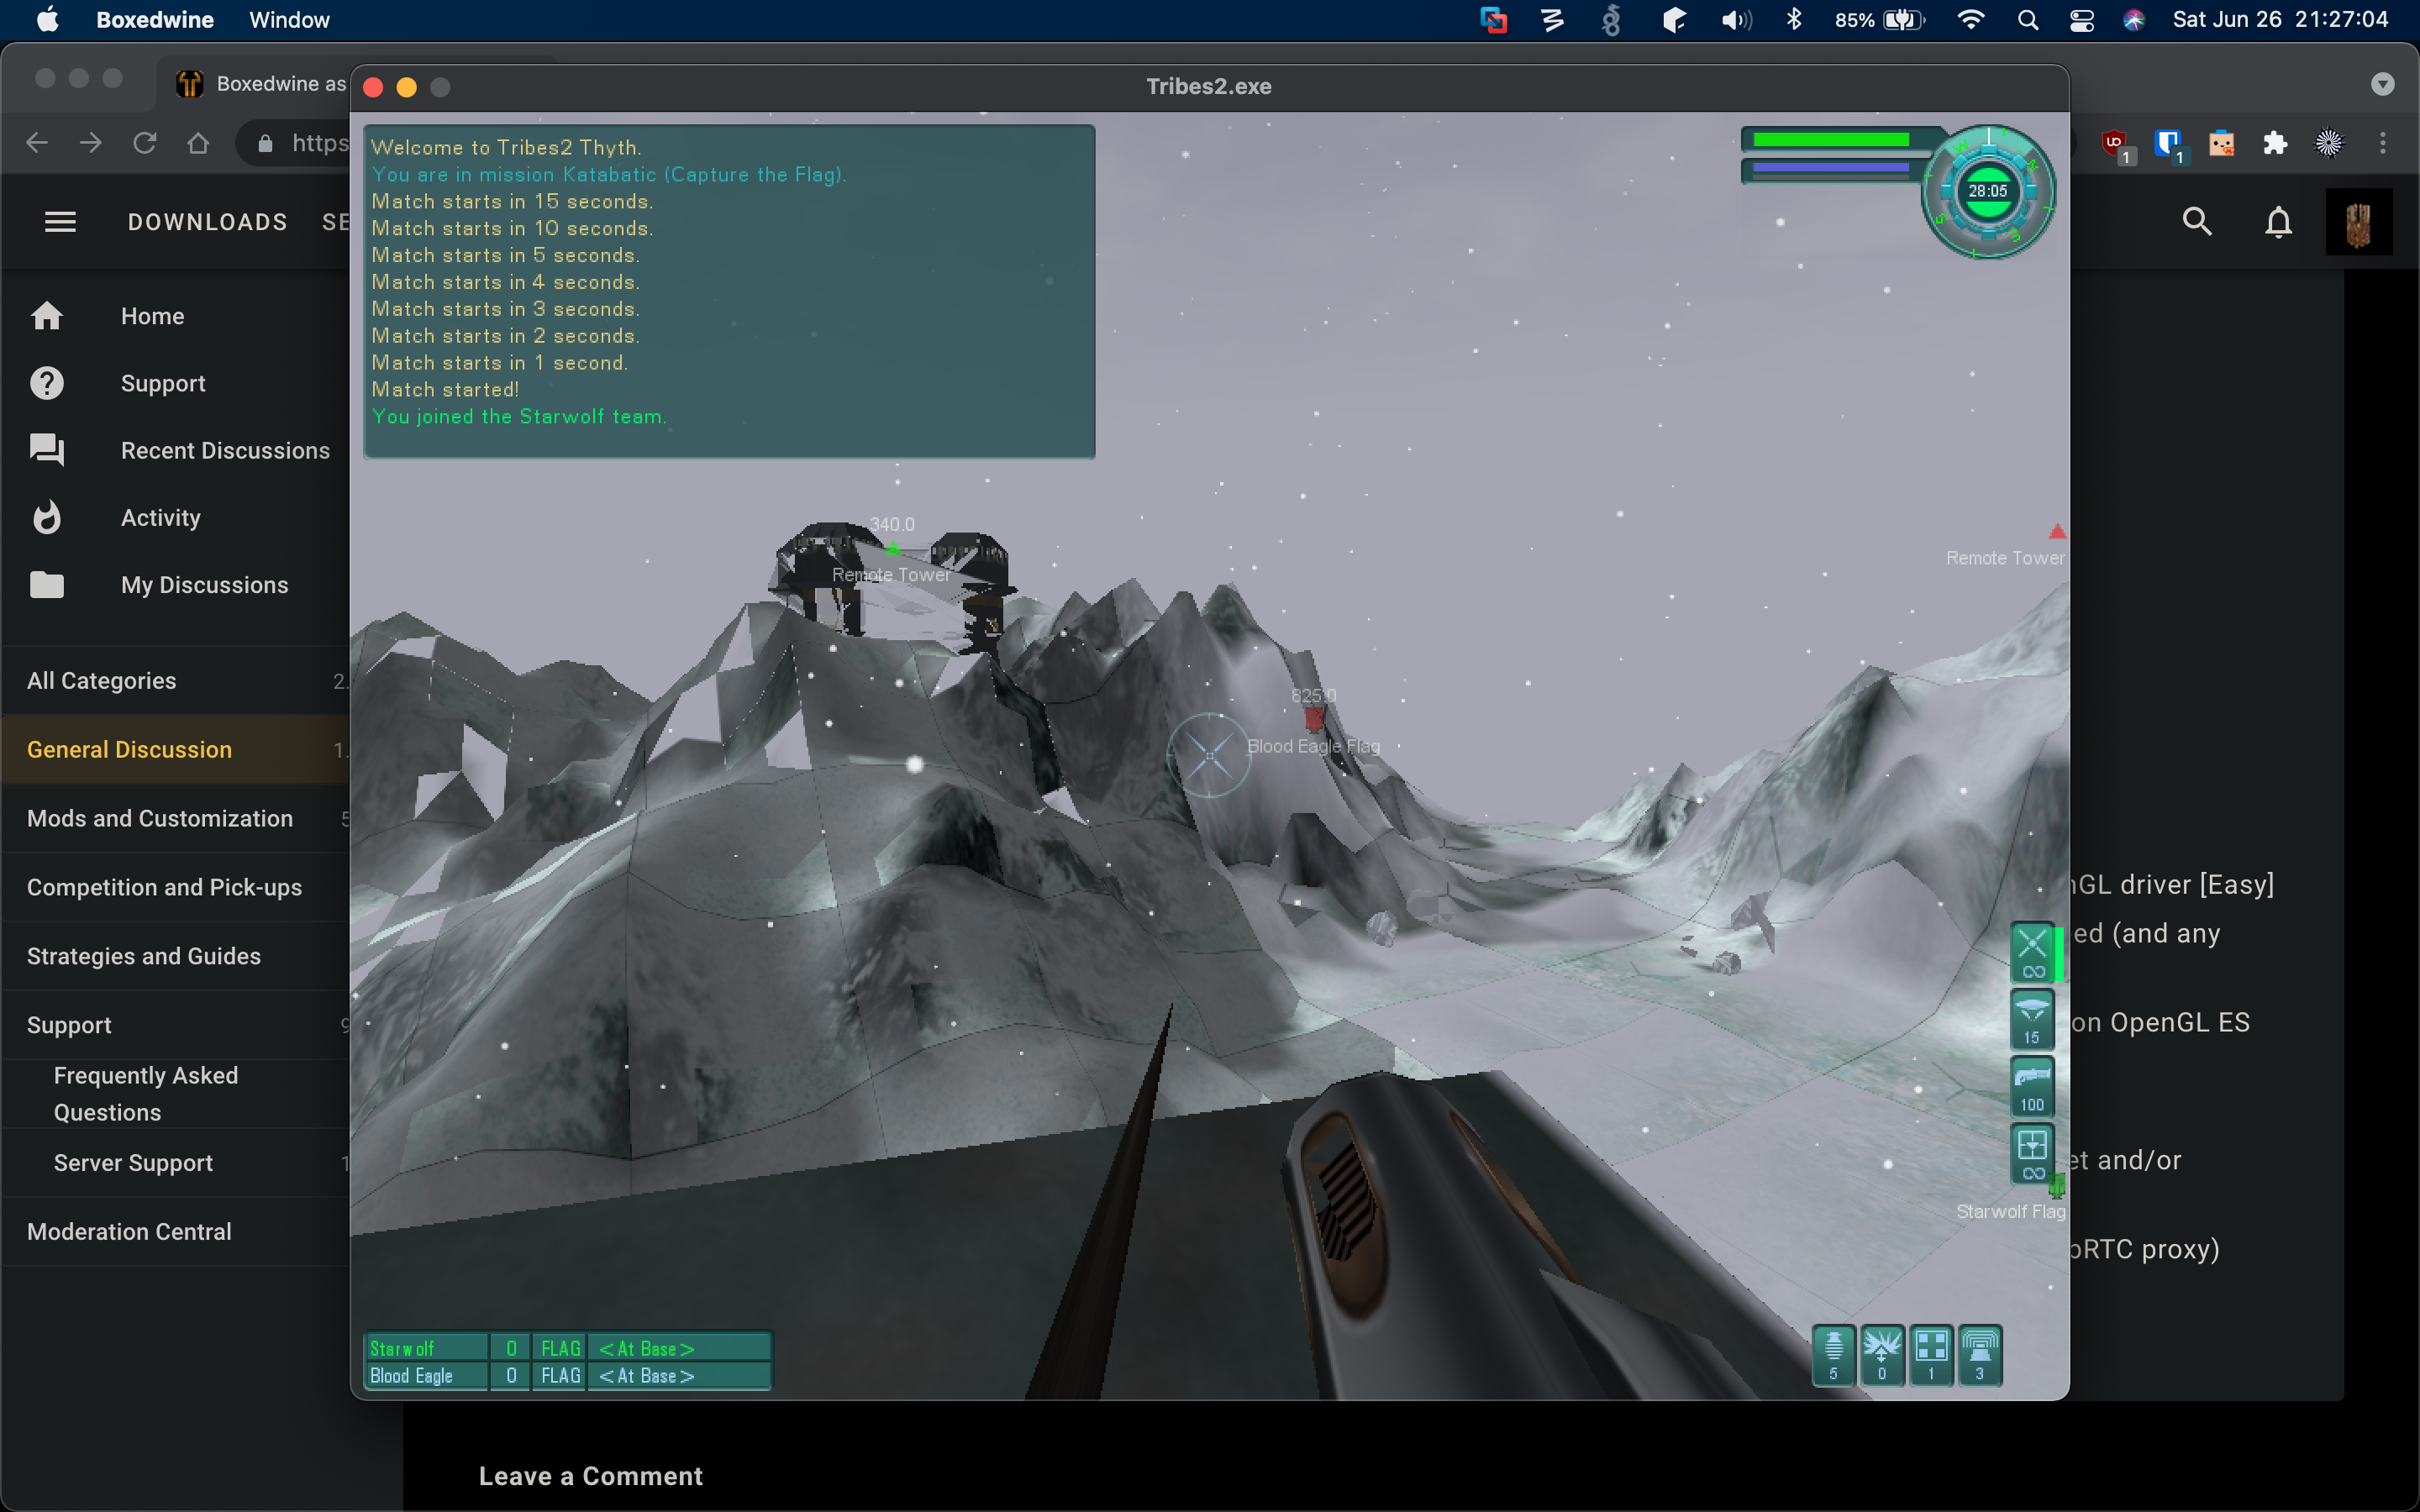The width and height of the screenshot is (2420, 1512).
Task: Open the Window menu in menu bar
Action: tap(289, 20)
